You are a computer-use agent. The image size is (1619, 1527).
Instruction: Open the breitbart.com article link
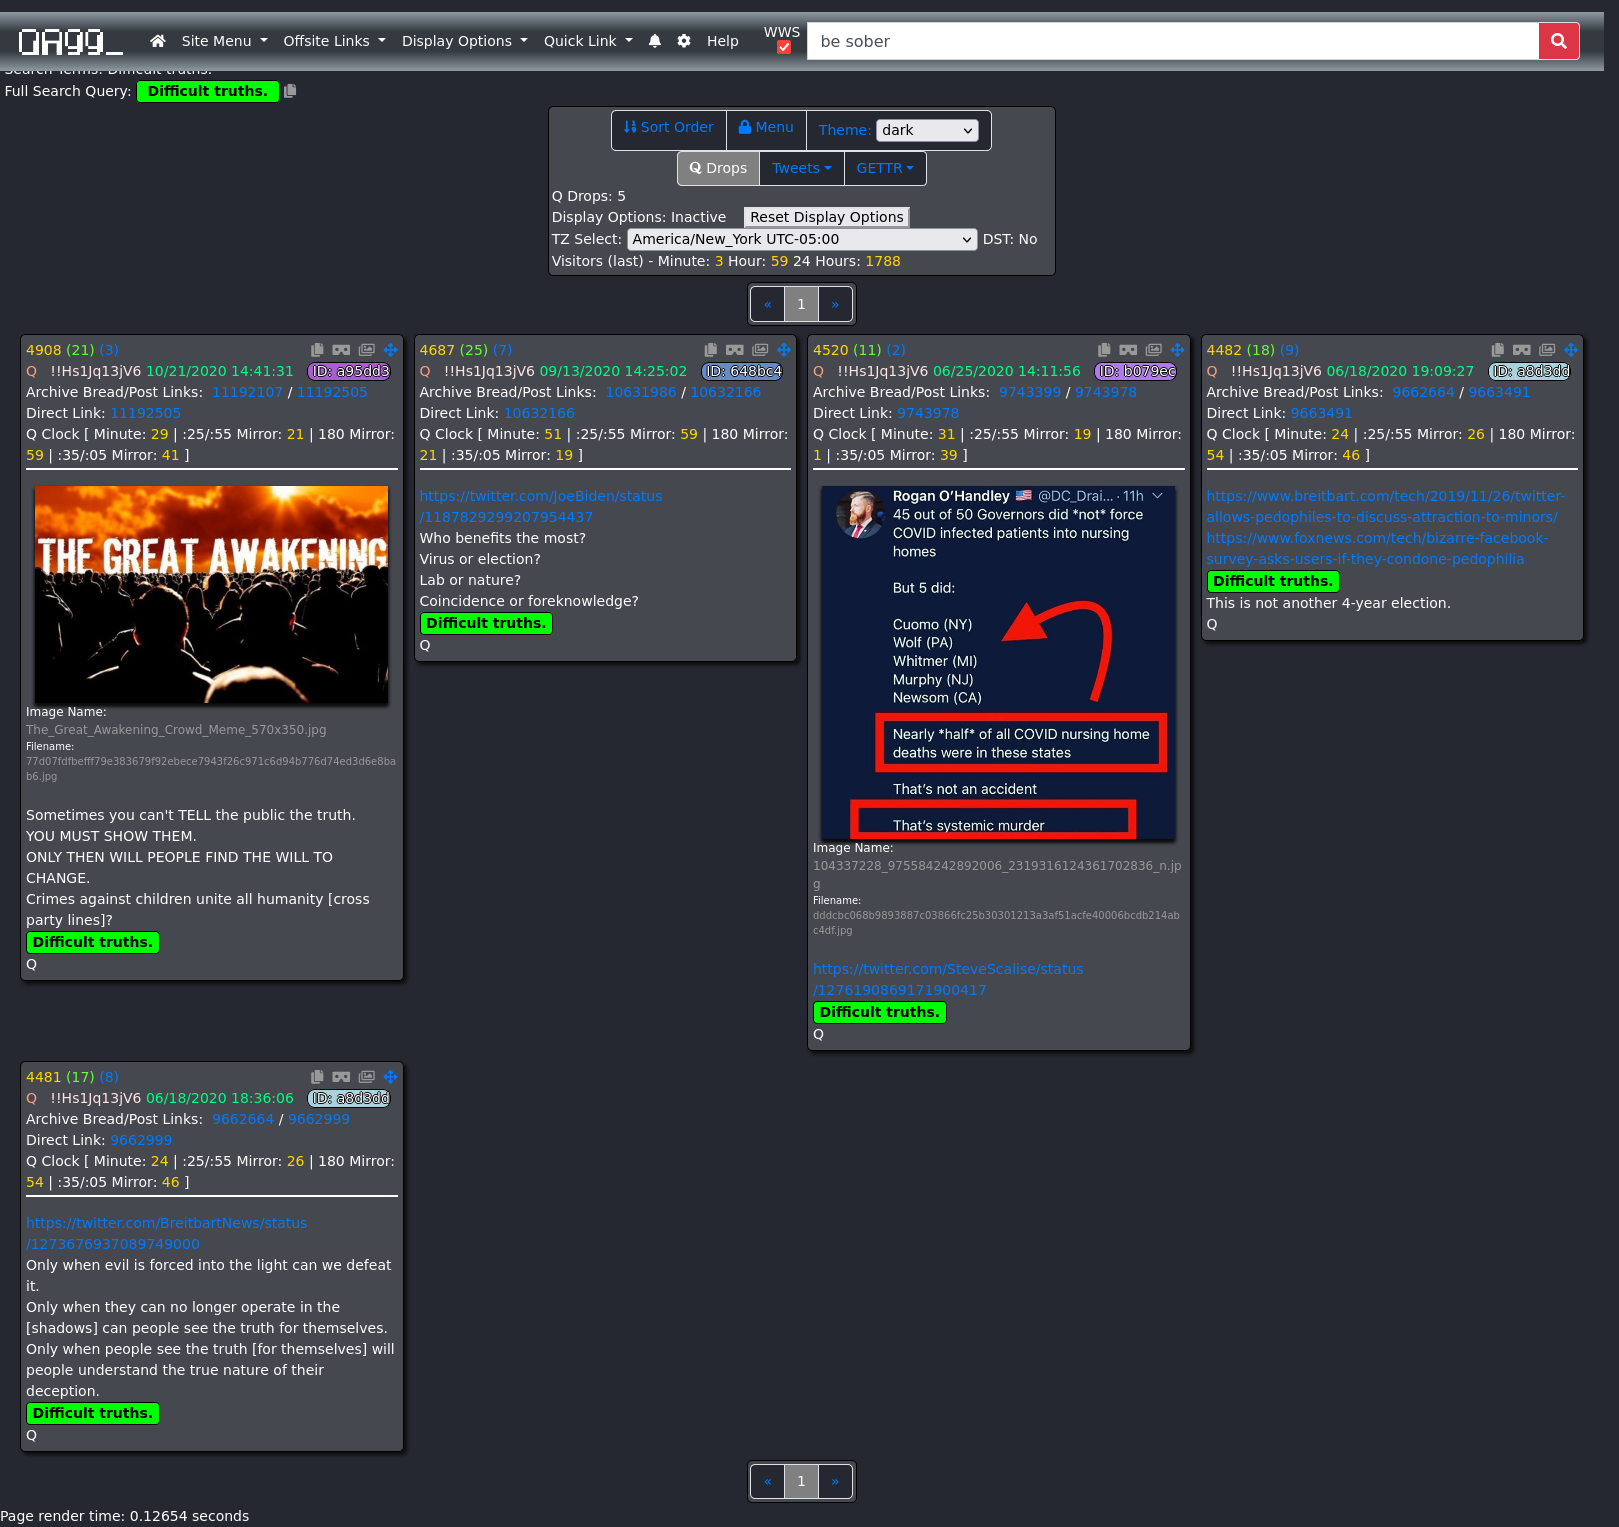[x=1385, y=507]
